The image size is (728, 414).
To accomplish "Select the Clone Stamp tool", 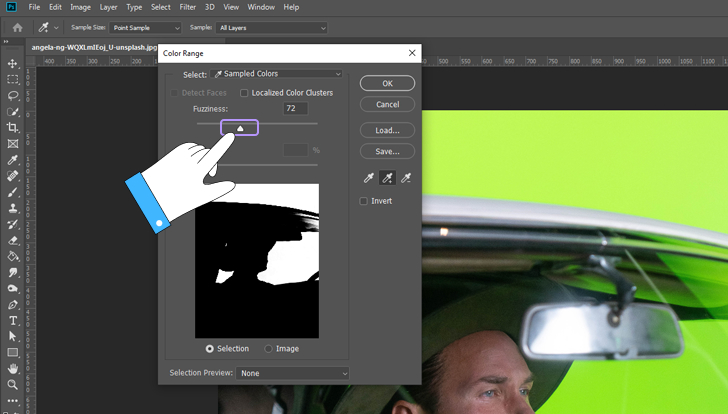I will (x=13, y=208).
